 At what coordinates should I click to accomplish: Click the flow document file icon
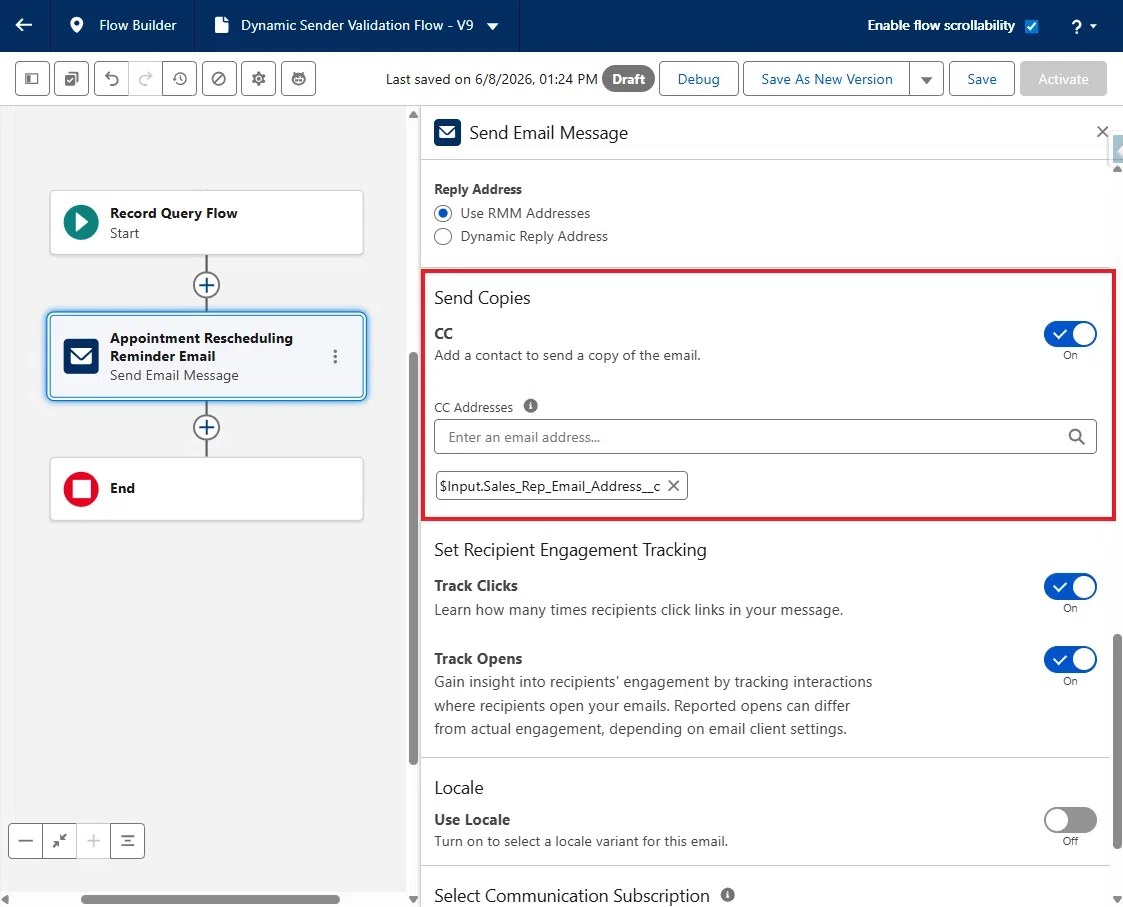point(221,25)
